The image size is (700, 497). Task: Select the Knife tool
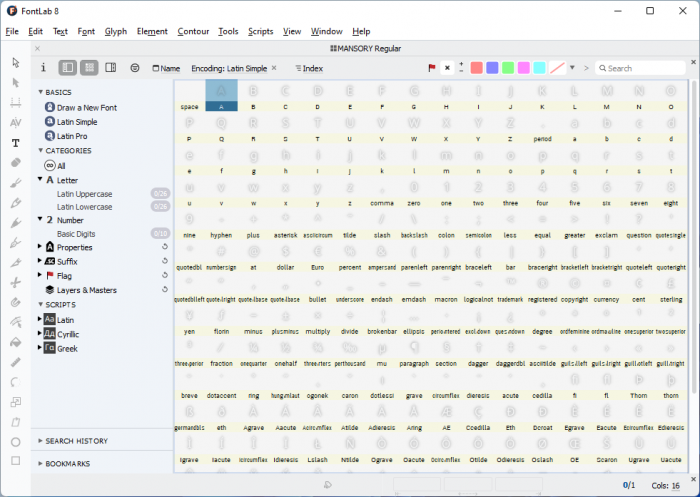tap(16, 282)
